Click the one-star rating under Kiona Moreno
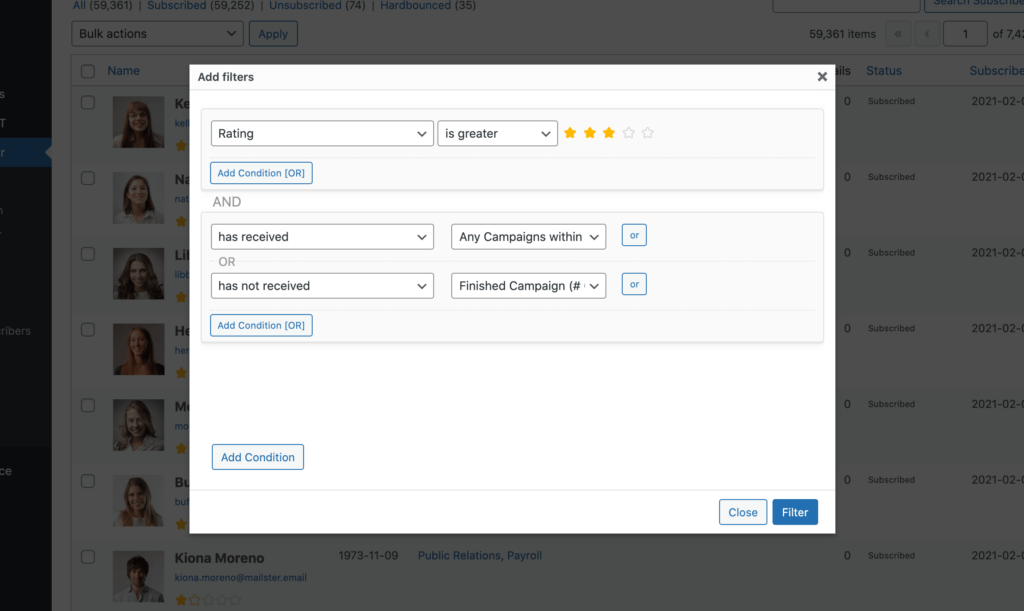Screen dimensions: 1024x611 [181, 600]
